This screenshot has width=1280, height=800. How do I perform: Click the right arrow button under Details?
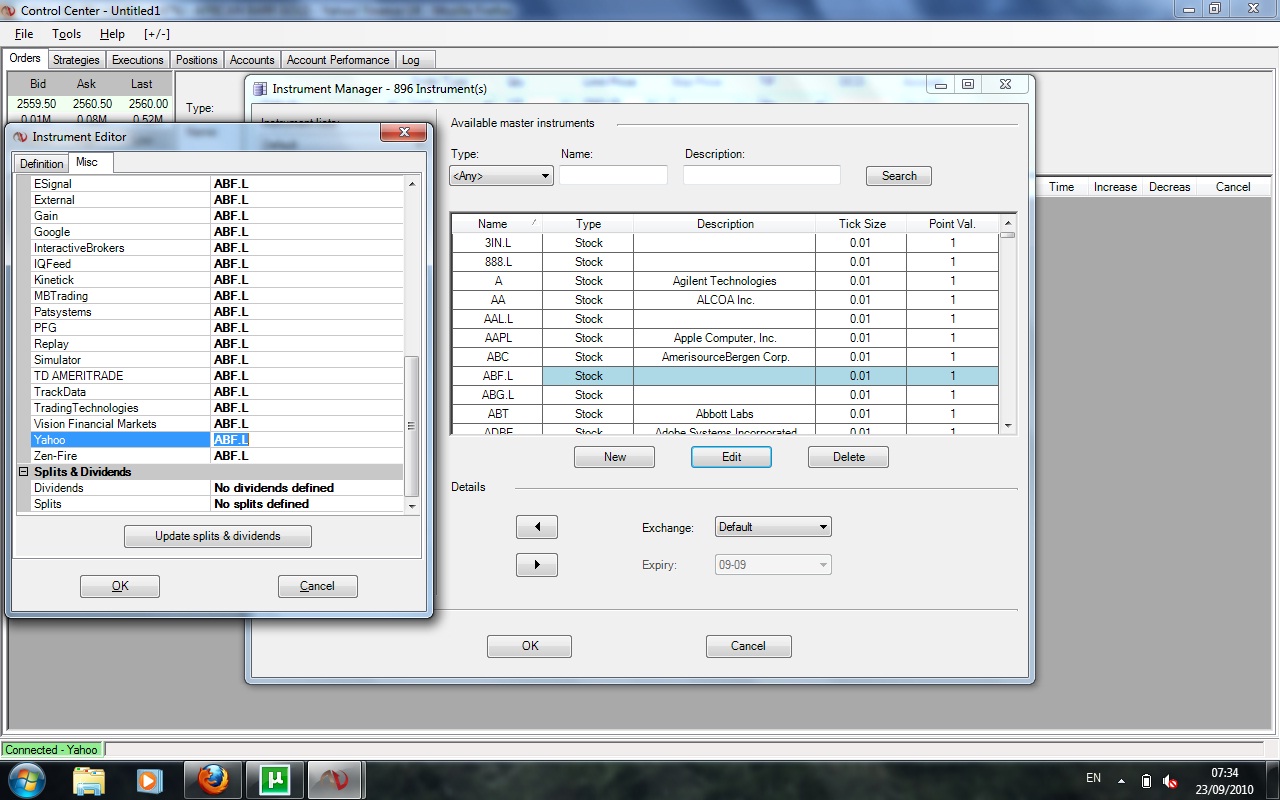[x=537, y=565]
